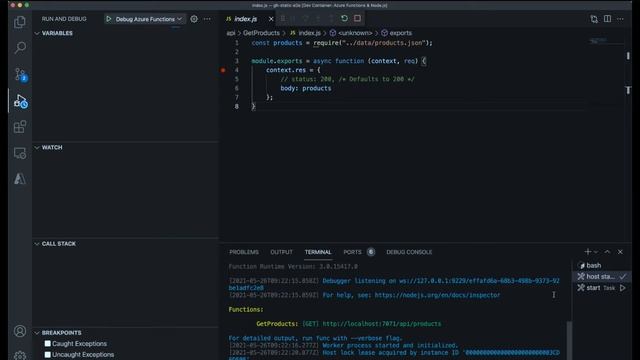Screen dimensions: 640x360
Task: Open Remote Explorer view in activity bar
Action: 20,153
